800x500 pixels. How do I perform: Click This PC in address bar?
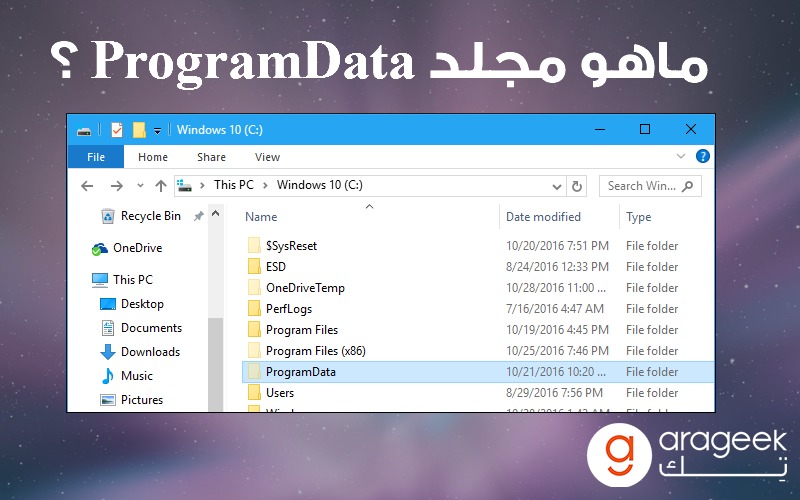[x=234, y=185]
